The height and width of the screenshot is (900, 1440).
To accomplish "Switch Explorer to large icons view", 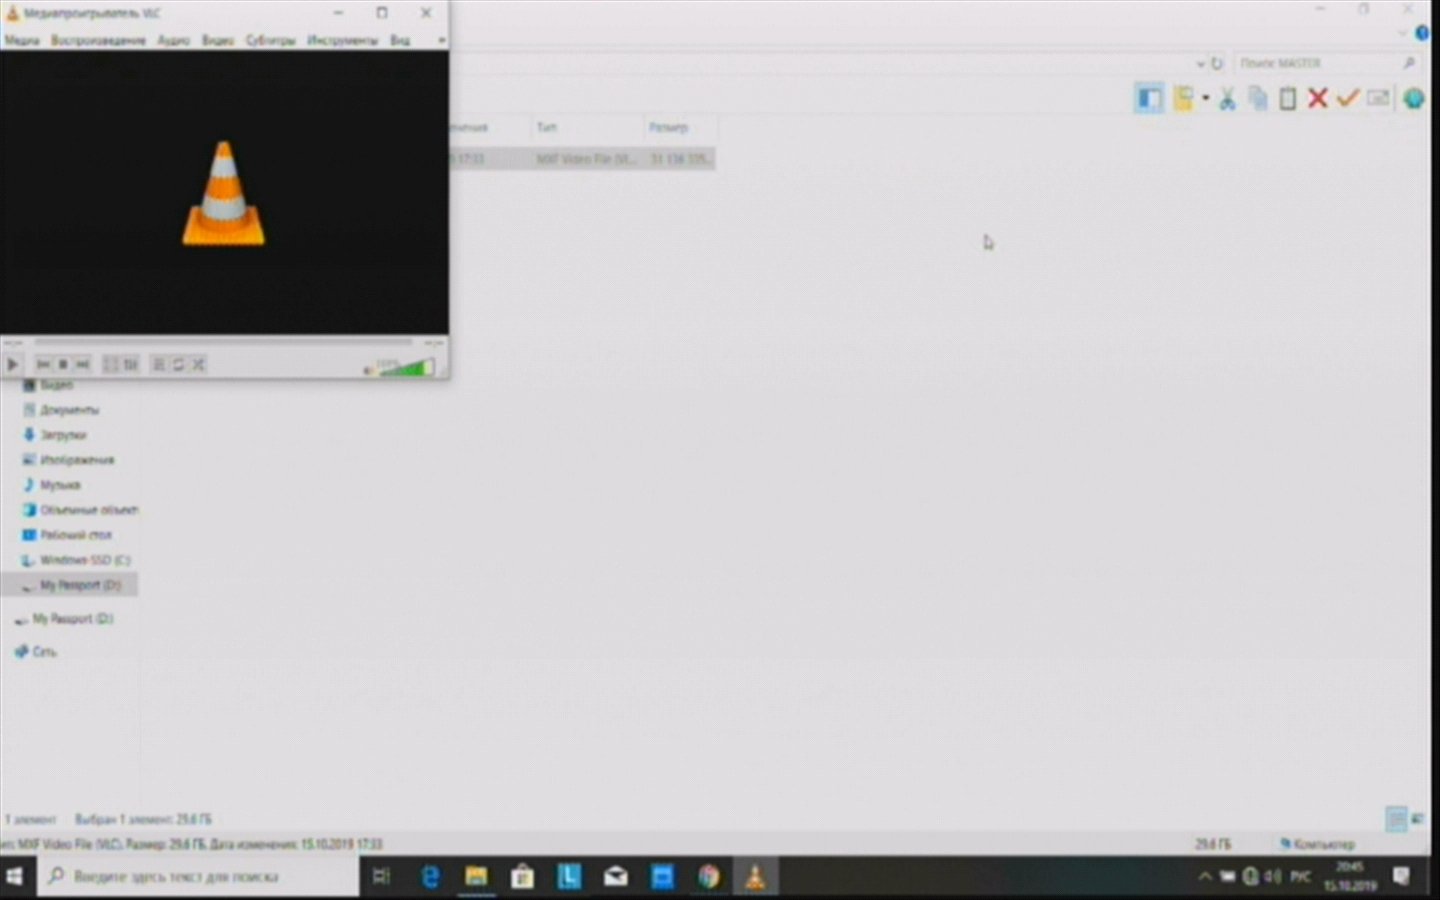I will tap(1418, 820).
